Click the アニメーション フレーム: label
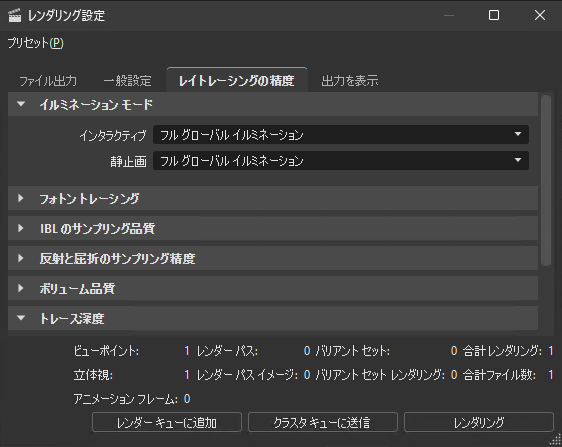 [125, 399]
